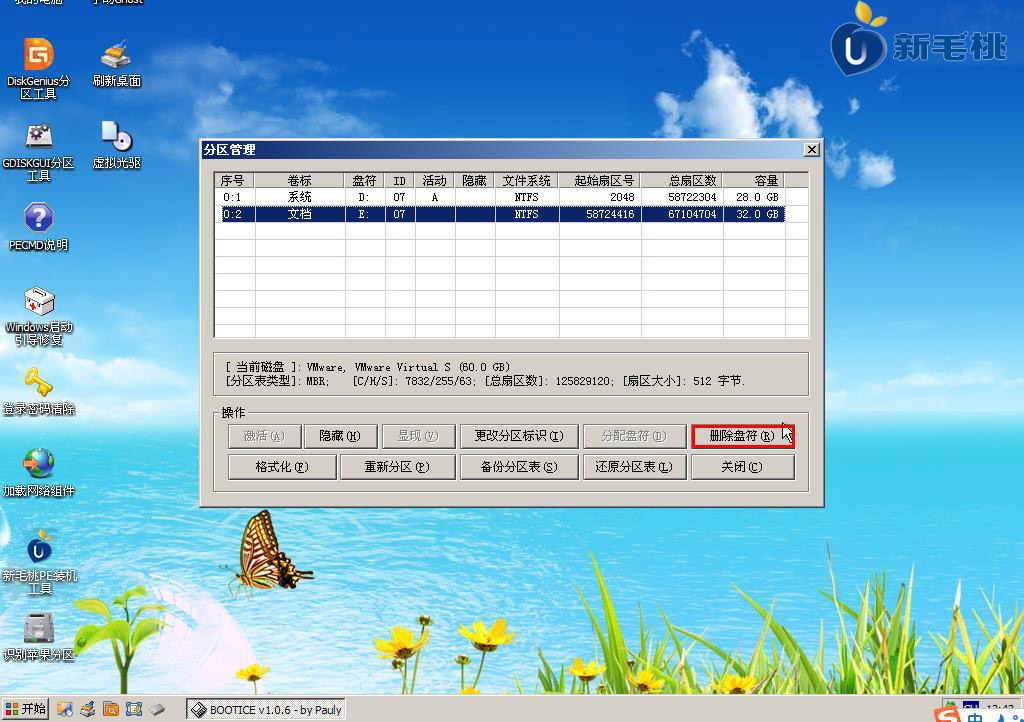The height and width of the screenshot is (722, 1024).
Task: Click the 隐藏(H) button
Action: (340, 436)
